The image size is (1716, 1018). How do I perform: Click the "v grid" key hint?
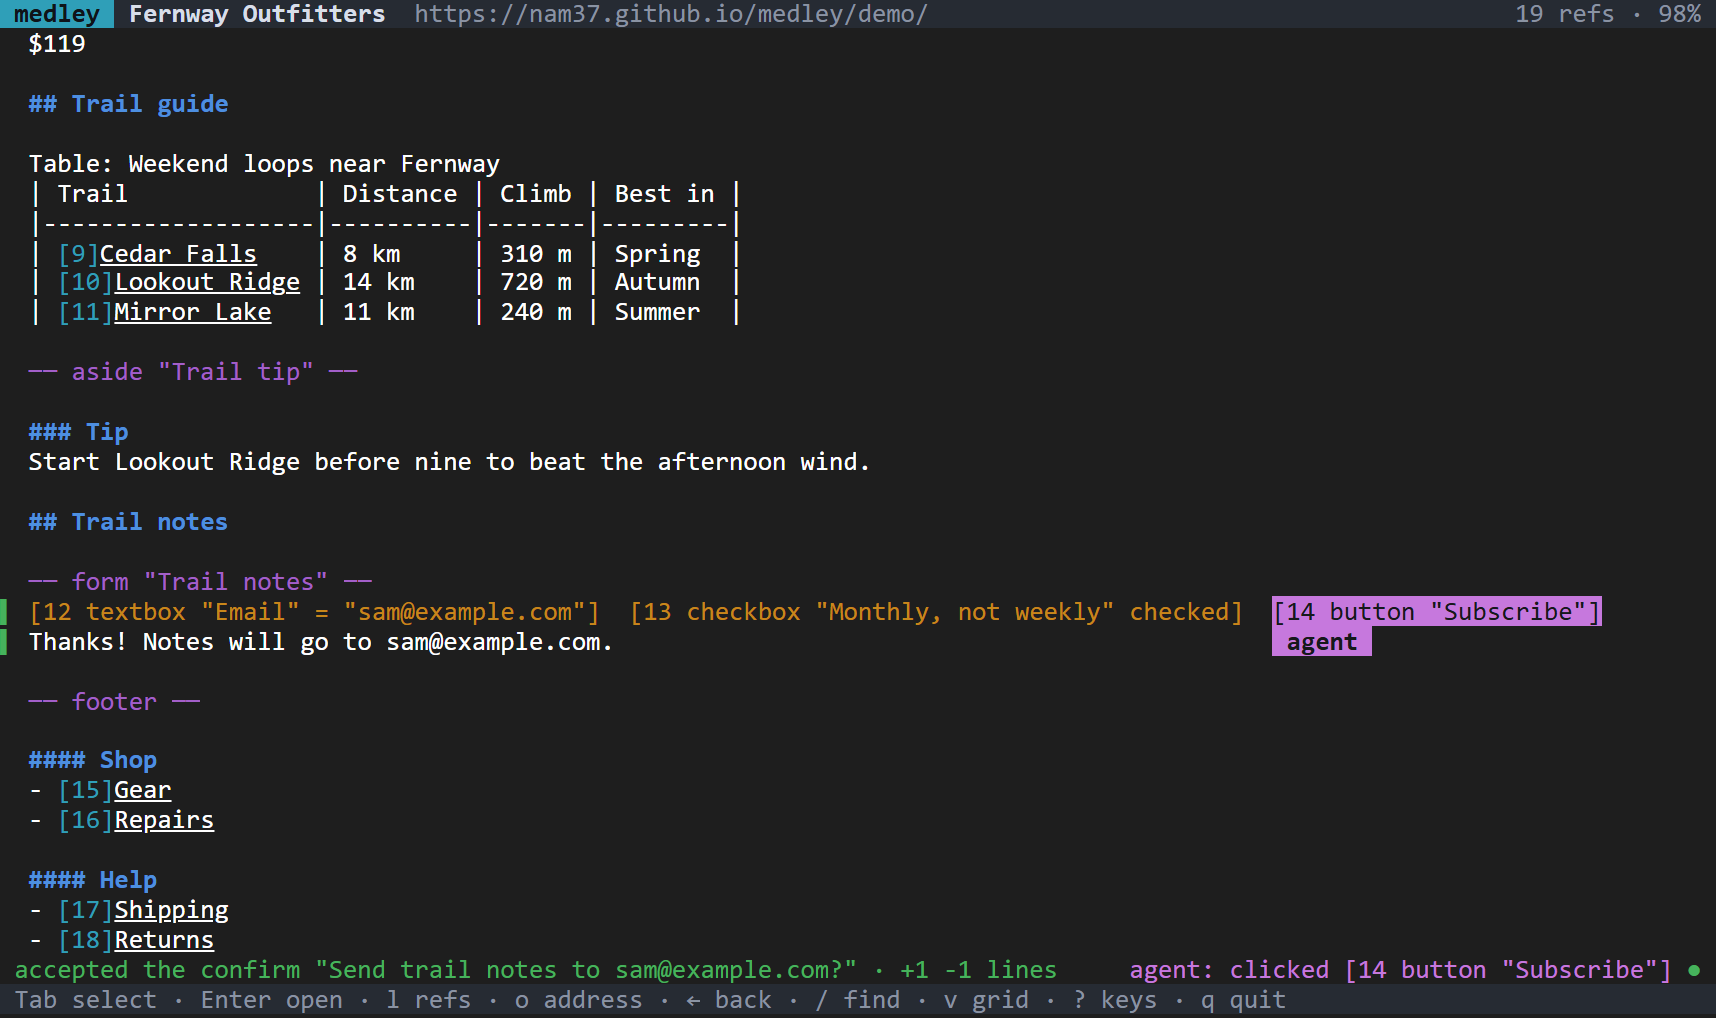(986, 1000)
